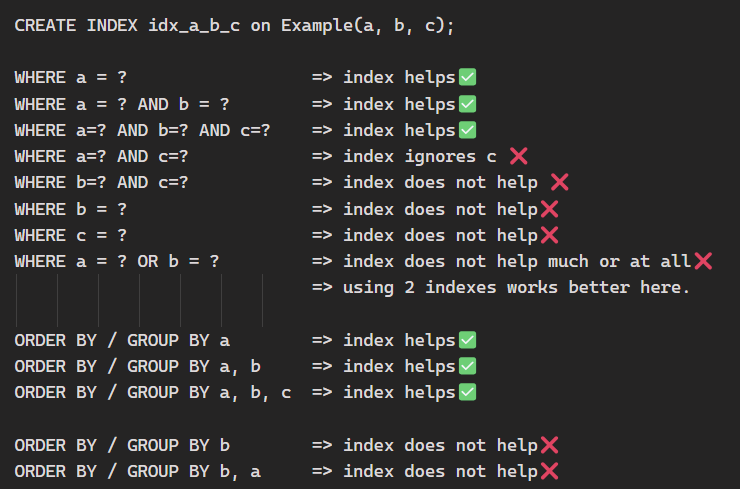This screenshot has width=740, height=489.
Task: Click 'Example(a, b, c);' table reference
Action: coord(367,25)
